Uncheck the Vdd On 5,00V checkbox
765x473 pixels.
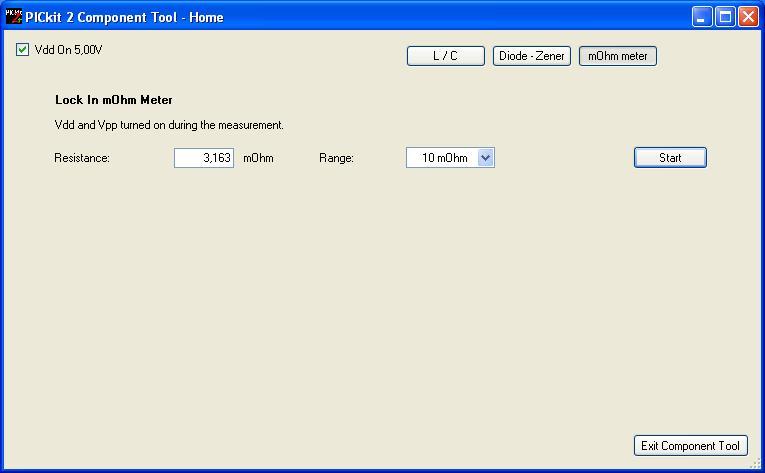tap(22, 50)
